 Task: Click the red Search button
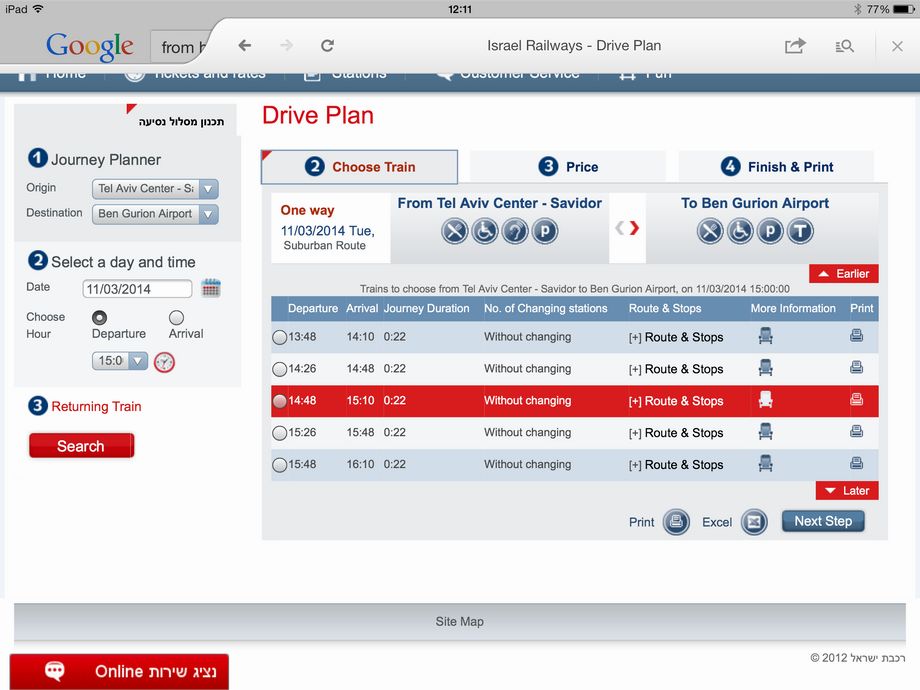[81, 446]
